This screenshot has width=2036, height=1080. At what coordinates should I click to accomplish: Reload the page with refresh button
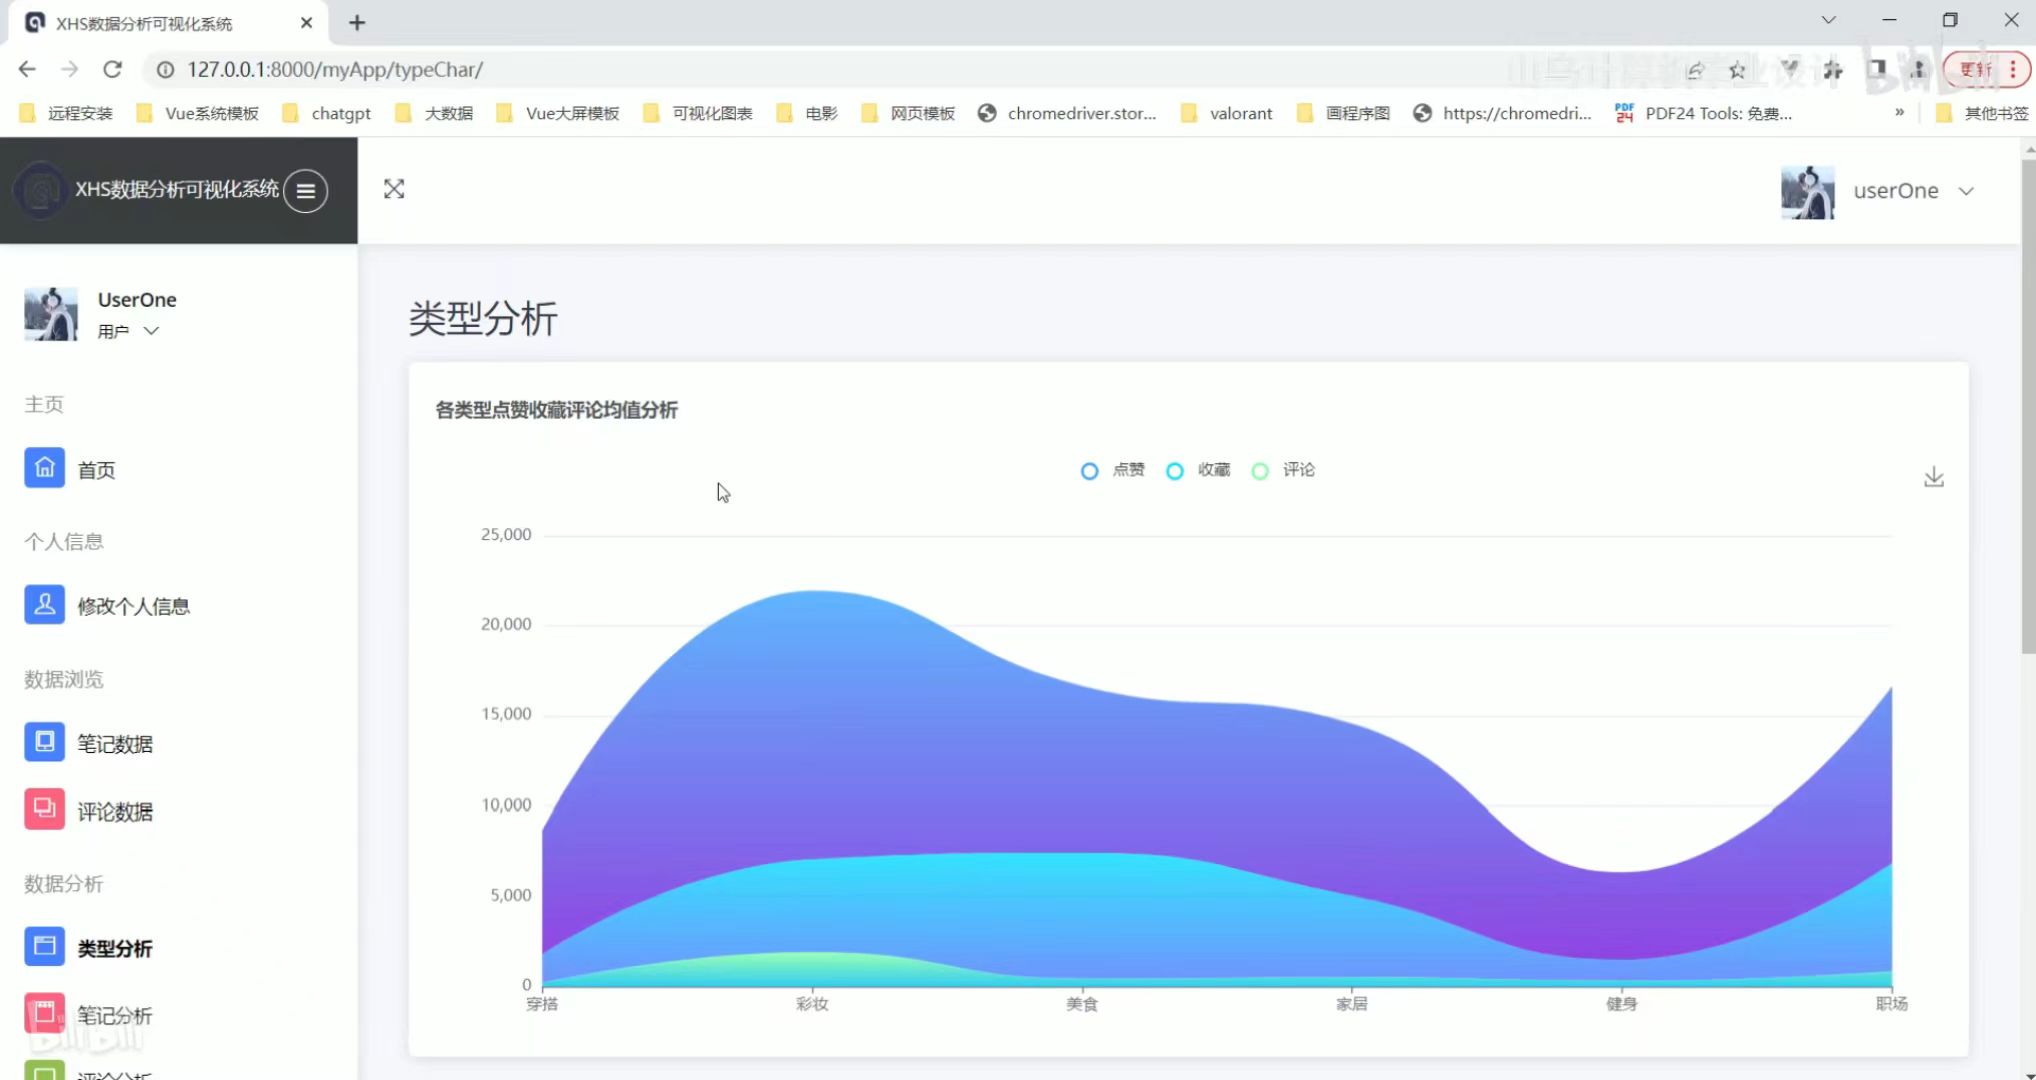[x=112, y=69]
